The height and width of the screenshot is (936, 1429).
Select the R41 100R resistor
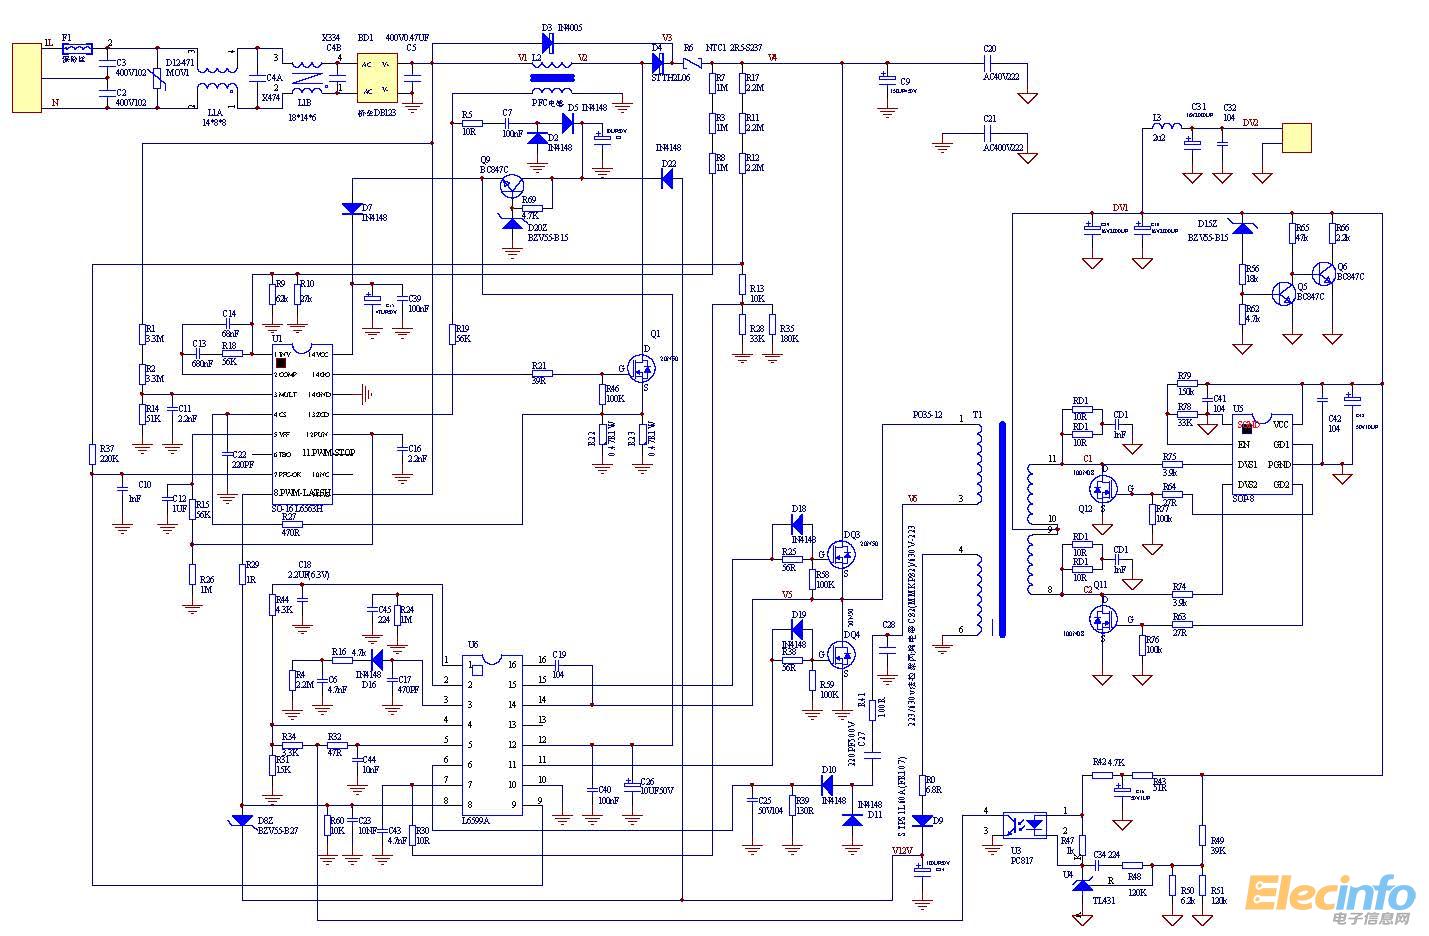[x=872, y=708]
